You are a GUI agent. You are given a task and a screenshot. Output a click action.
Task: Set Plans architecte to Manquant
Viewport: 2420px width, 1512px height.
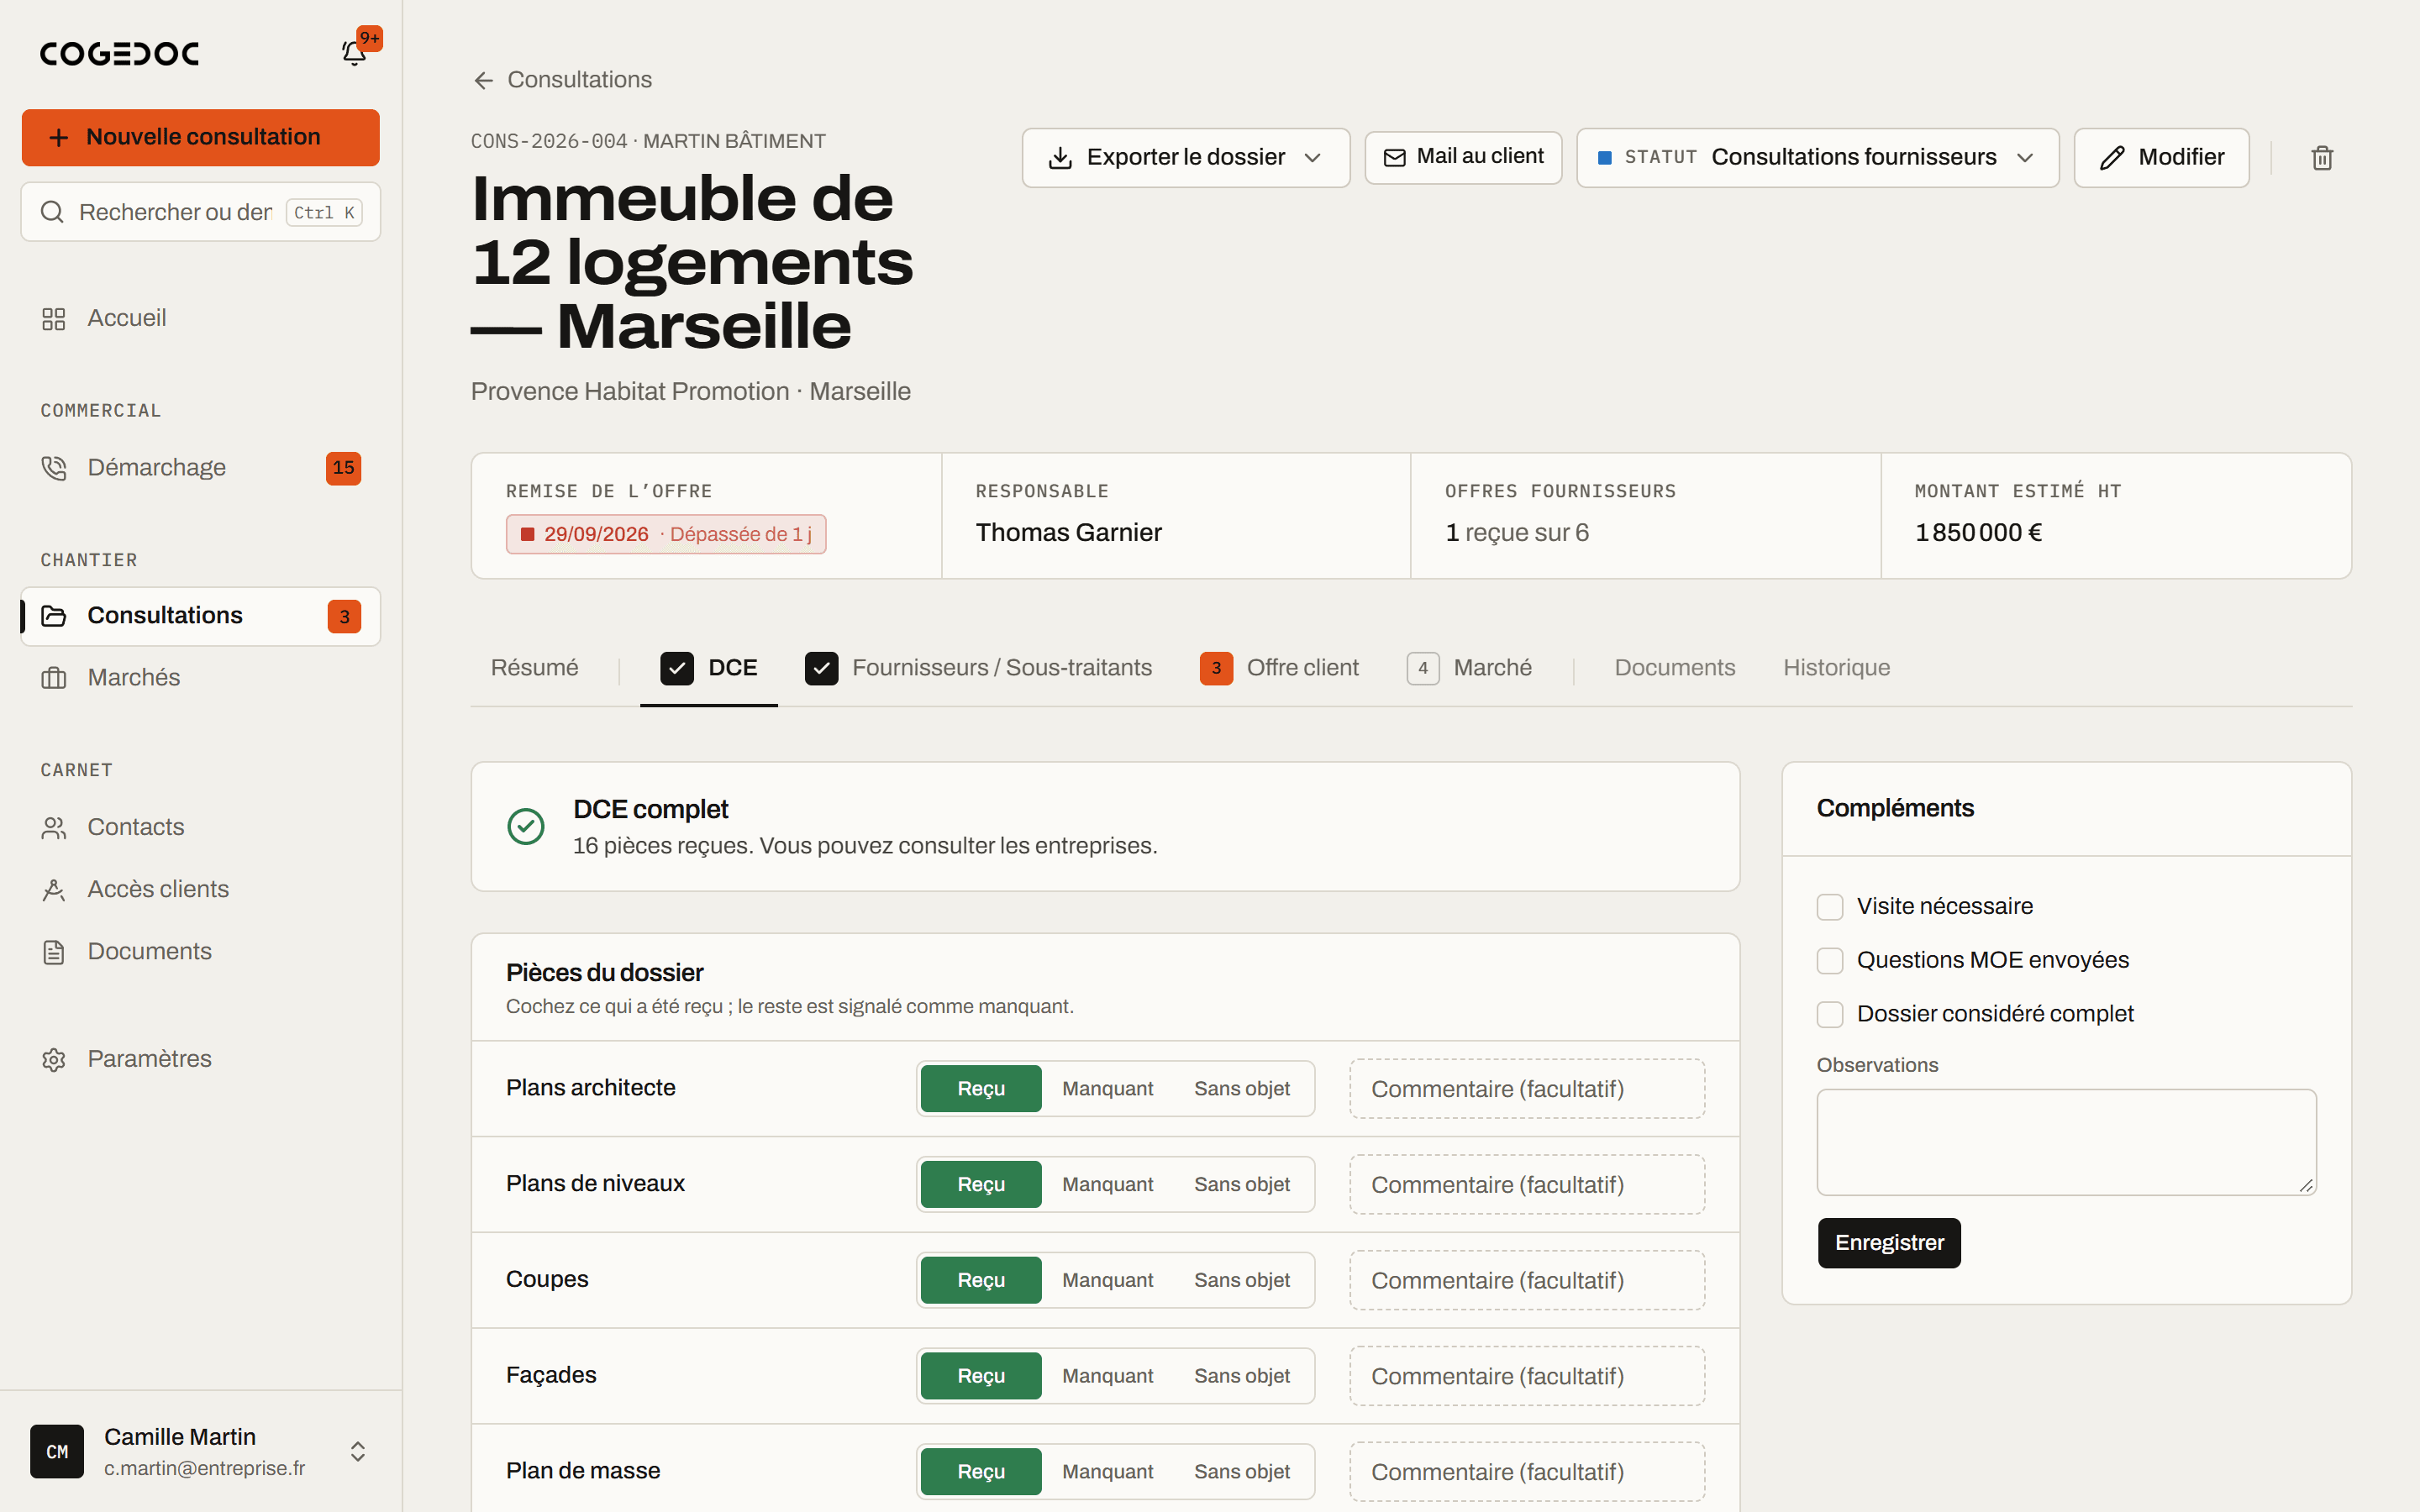(1107, 1089)
